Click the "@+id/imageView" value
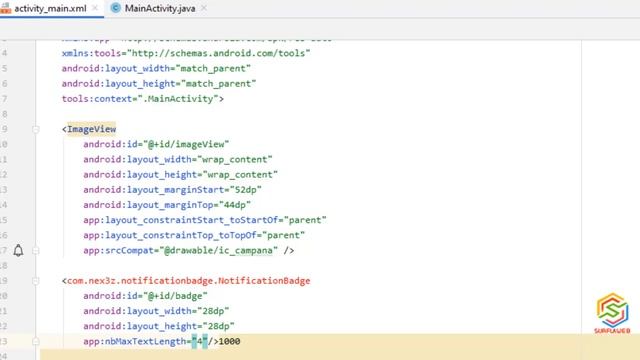Image resolution: width=640 pixels, height=360 pixels. click(x=186, y=144)
